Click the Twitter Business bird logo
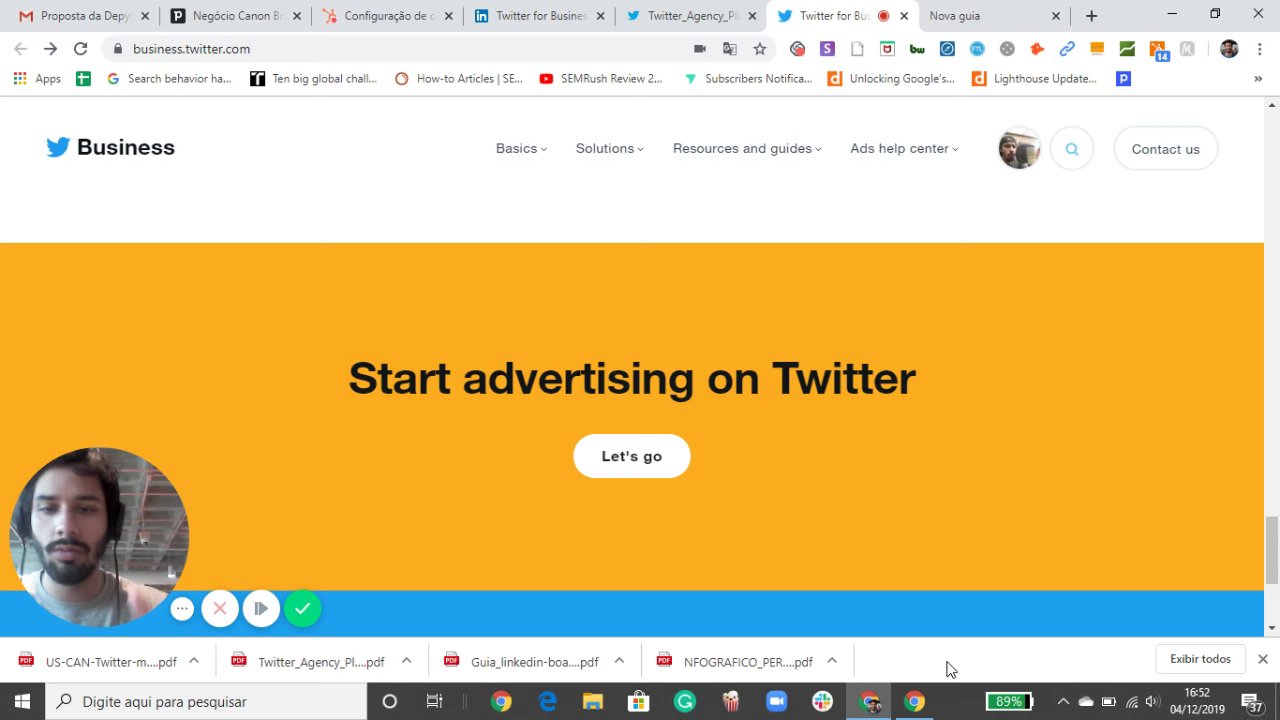 pyautogui.click(x=58, y=147)
